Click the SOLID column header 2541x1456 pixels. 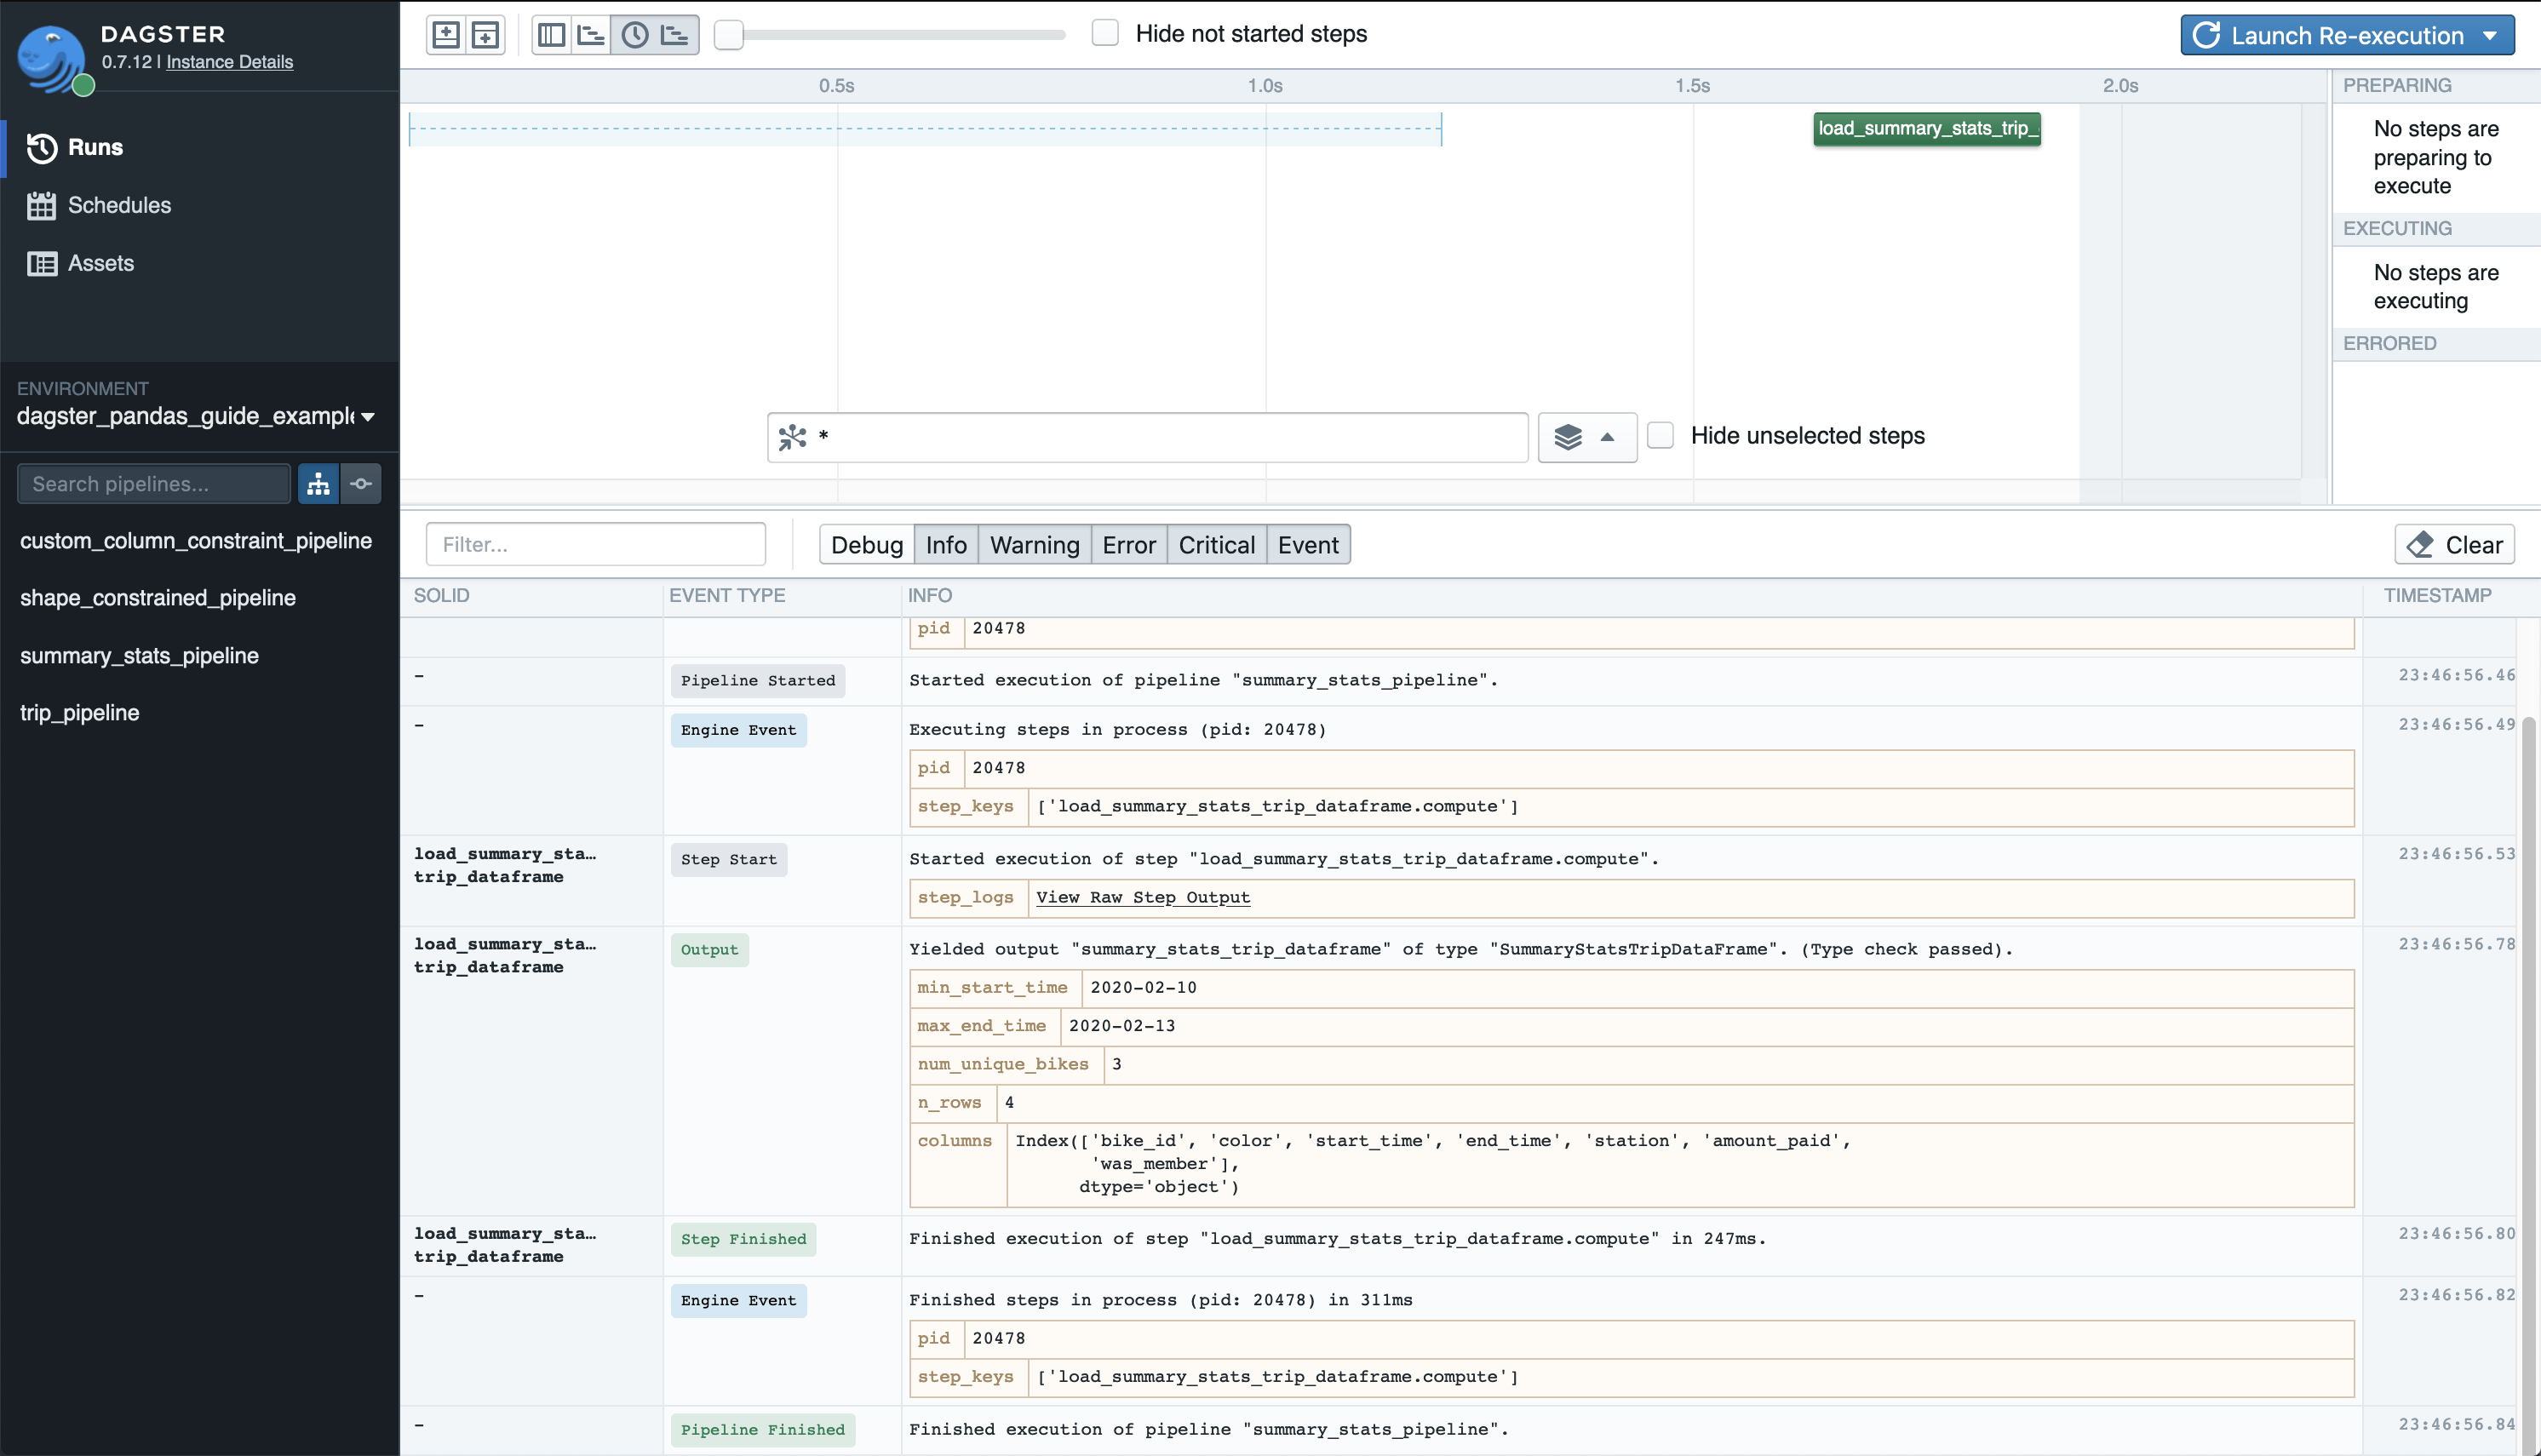[x=441, y=596]
